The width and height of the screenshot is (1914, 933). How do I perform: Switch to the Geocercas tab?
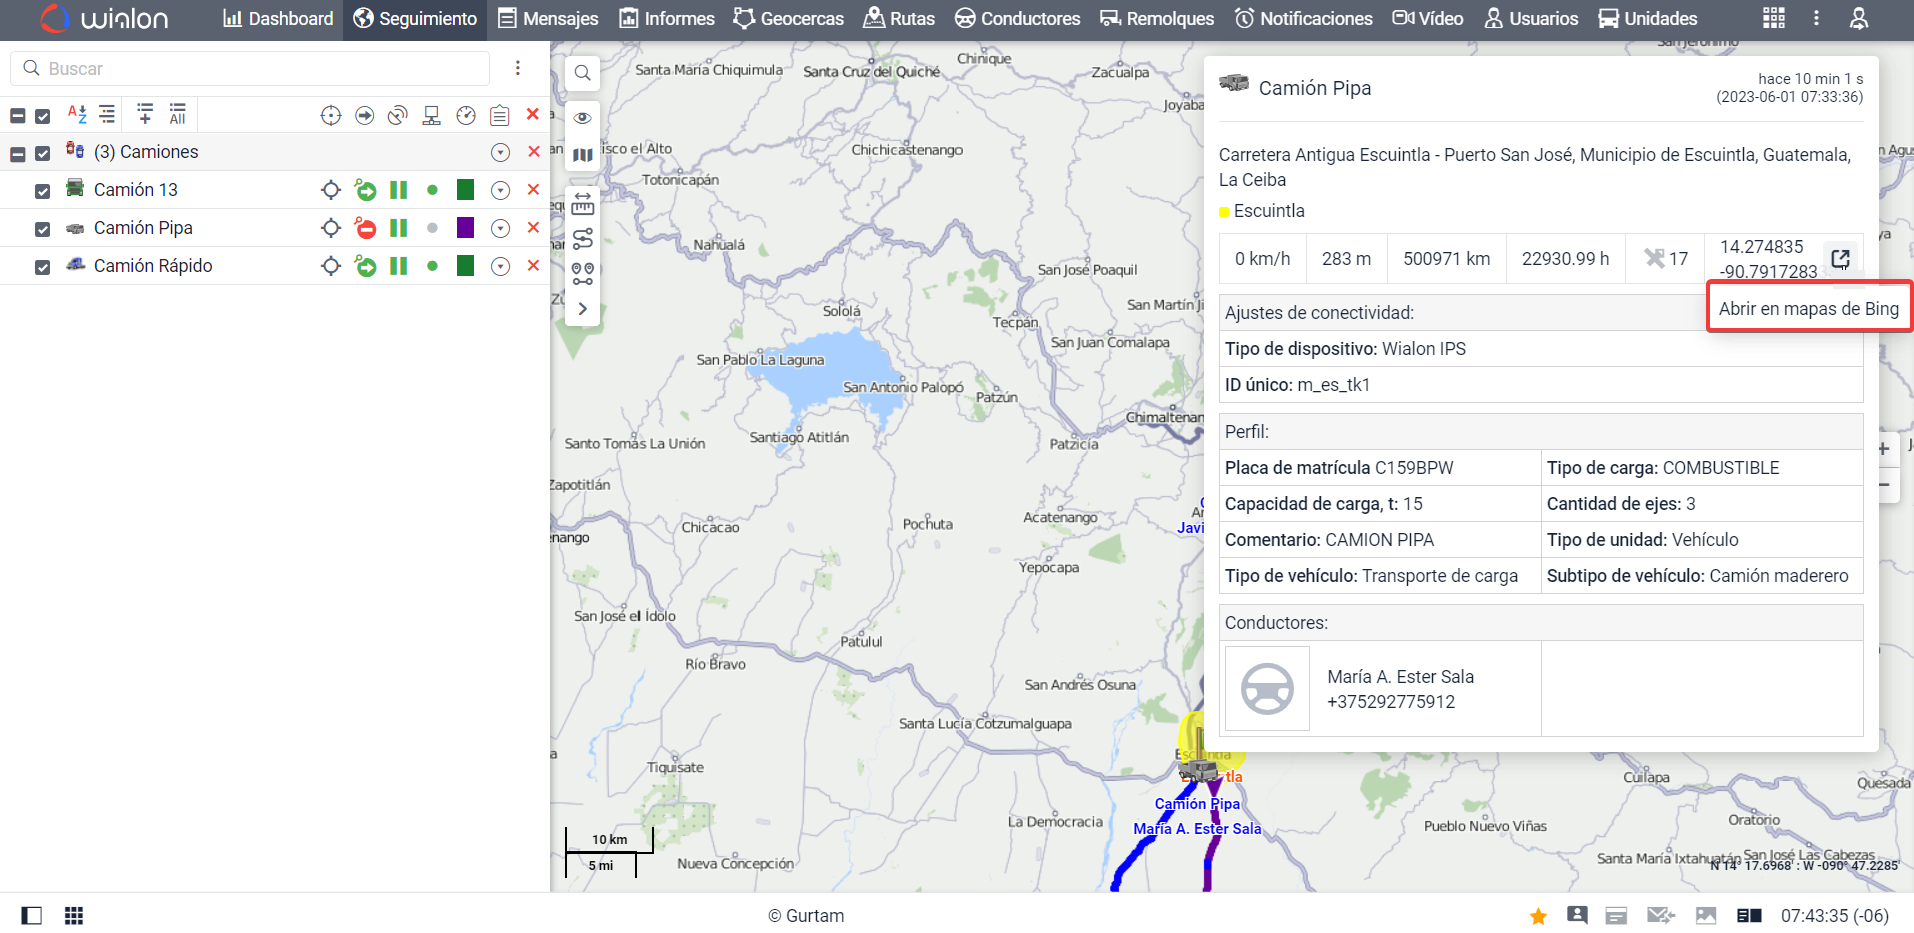[788, 18]
